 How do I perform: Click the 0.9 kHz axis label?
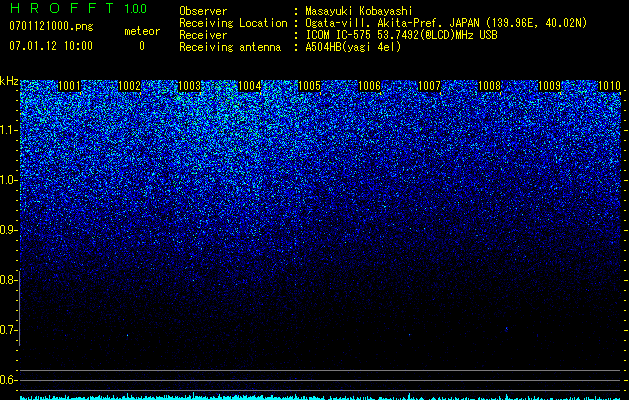tap(7, 230)
